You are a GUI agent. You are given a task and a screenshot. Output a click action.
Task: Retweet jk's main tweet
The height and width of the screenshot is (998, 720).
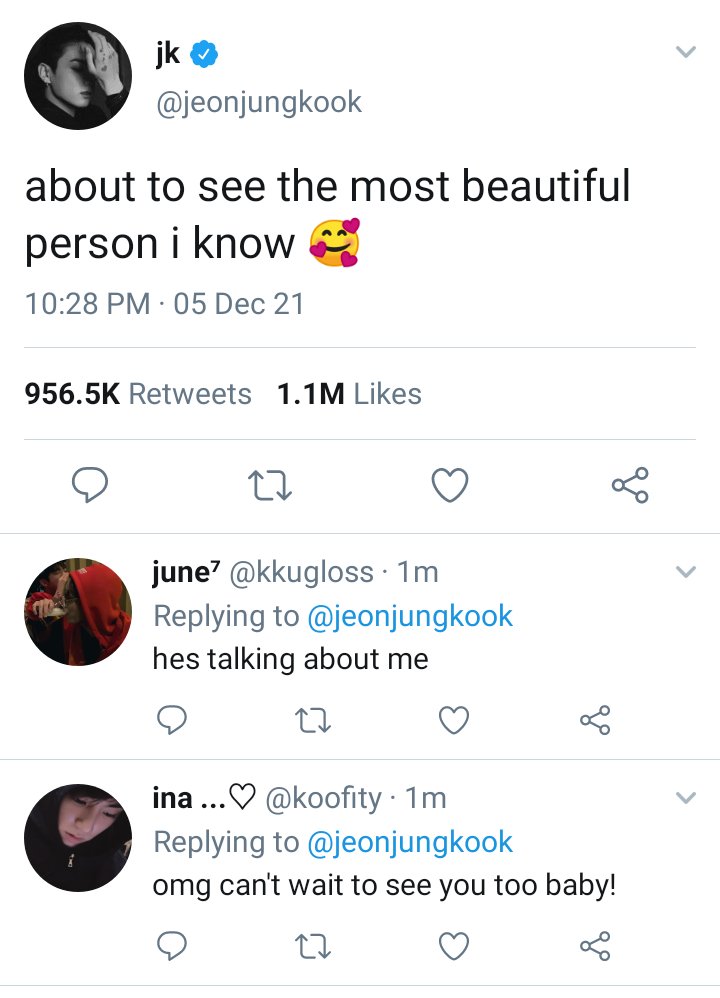pyautogui.click(x=269, y=486)
